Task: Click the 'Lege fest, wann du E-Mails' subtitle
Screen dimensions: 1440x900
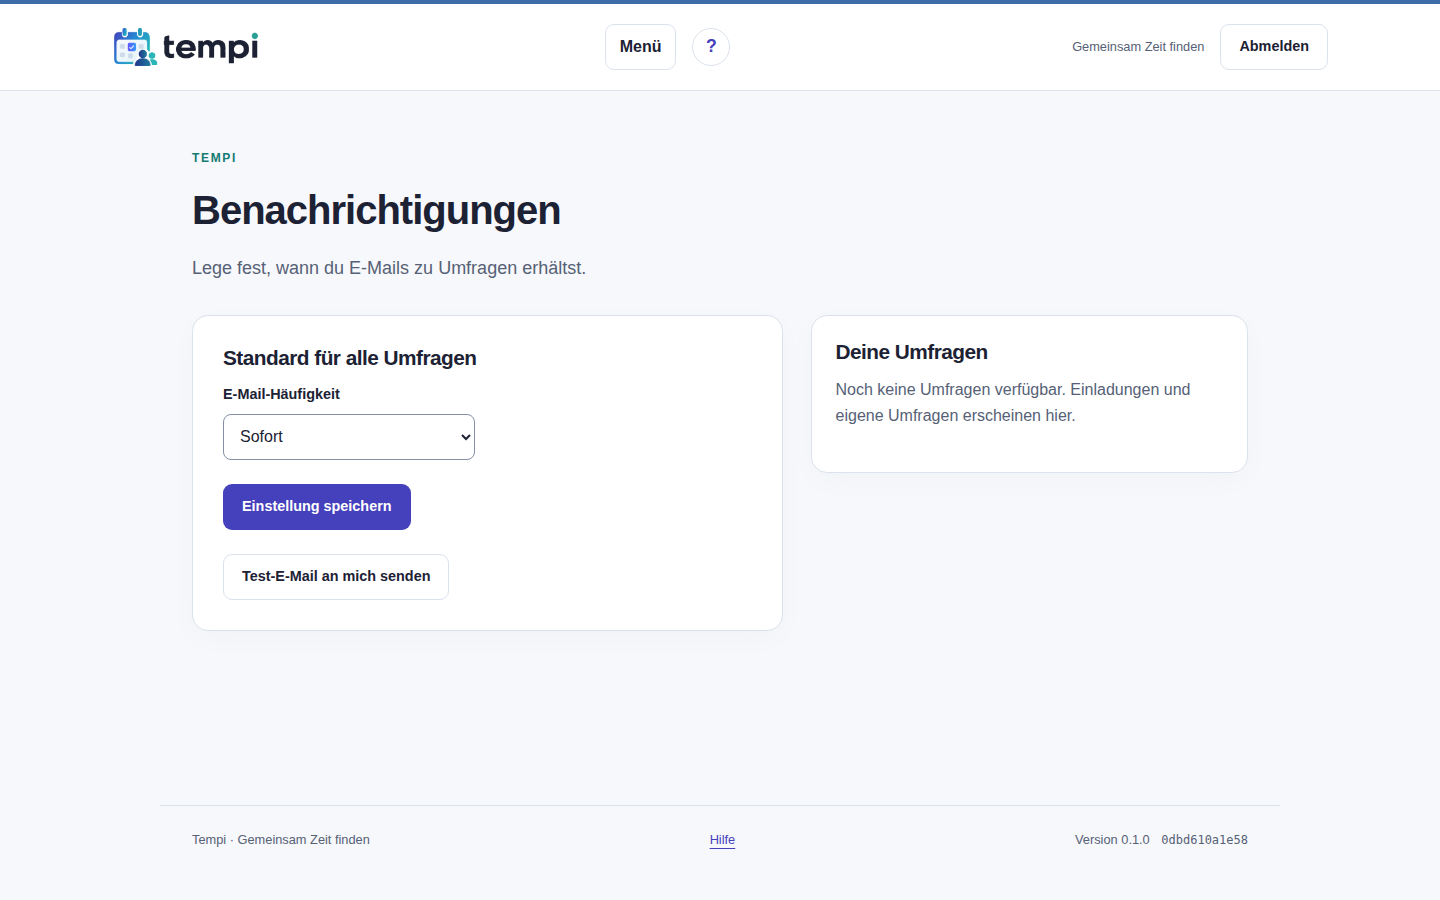Action: 389,268
